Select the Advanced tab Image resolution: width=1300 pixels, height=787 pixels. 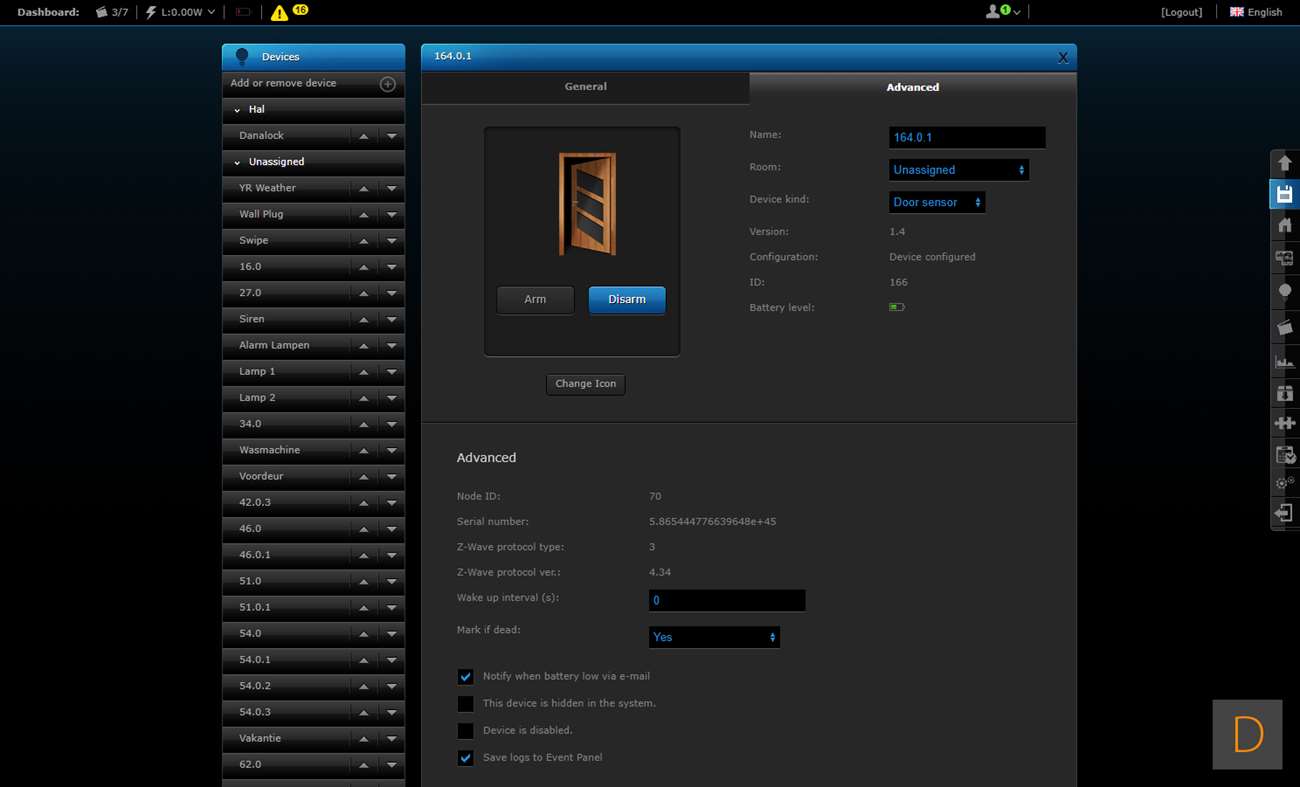(912, 87)
